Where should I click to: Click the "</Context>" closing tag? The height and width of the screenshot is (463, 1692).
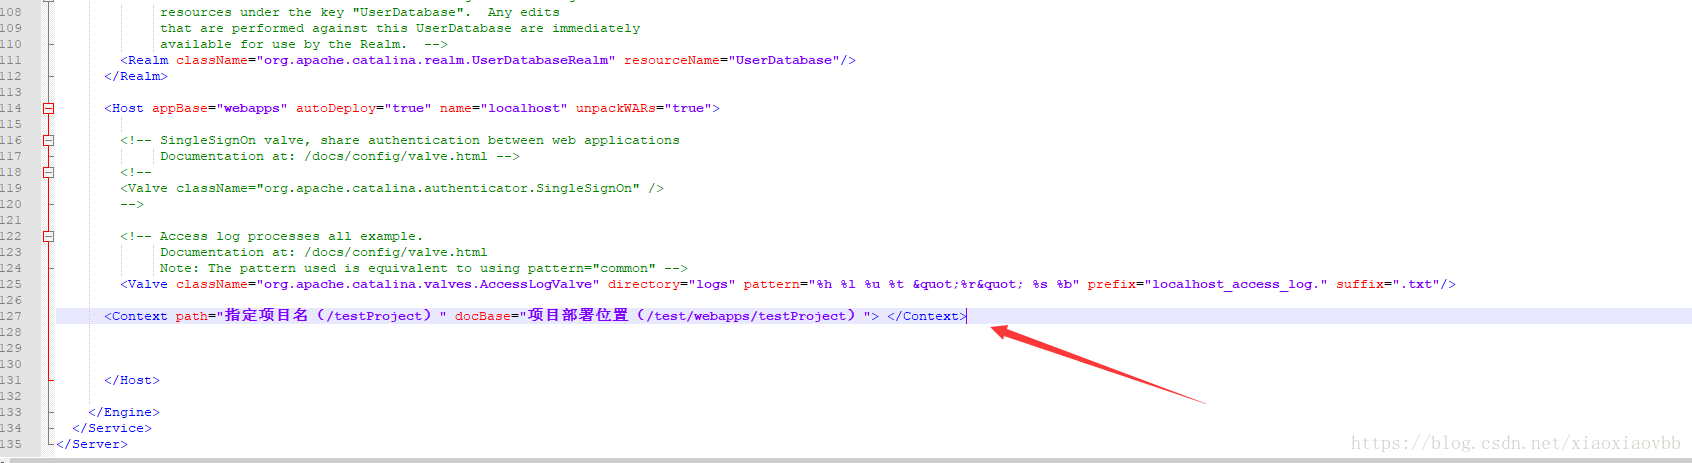pyautogui.click(x=927, y=316)
